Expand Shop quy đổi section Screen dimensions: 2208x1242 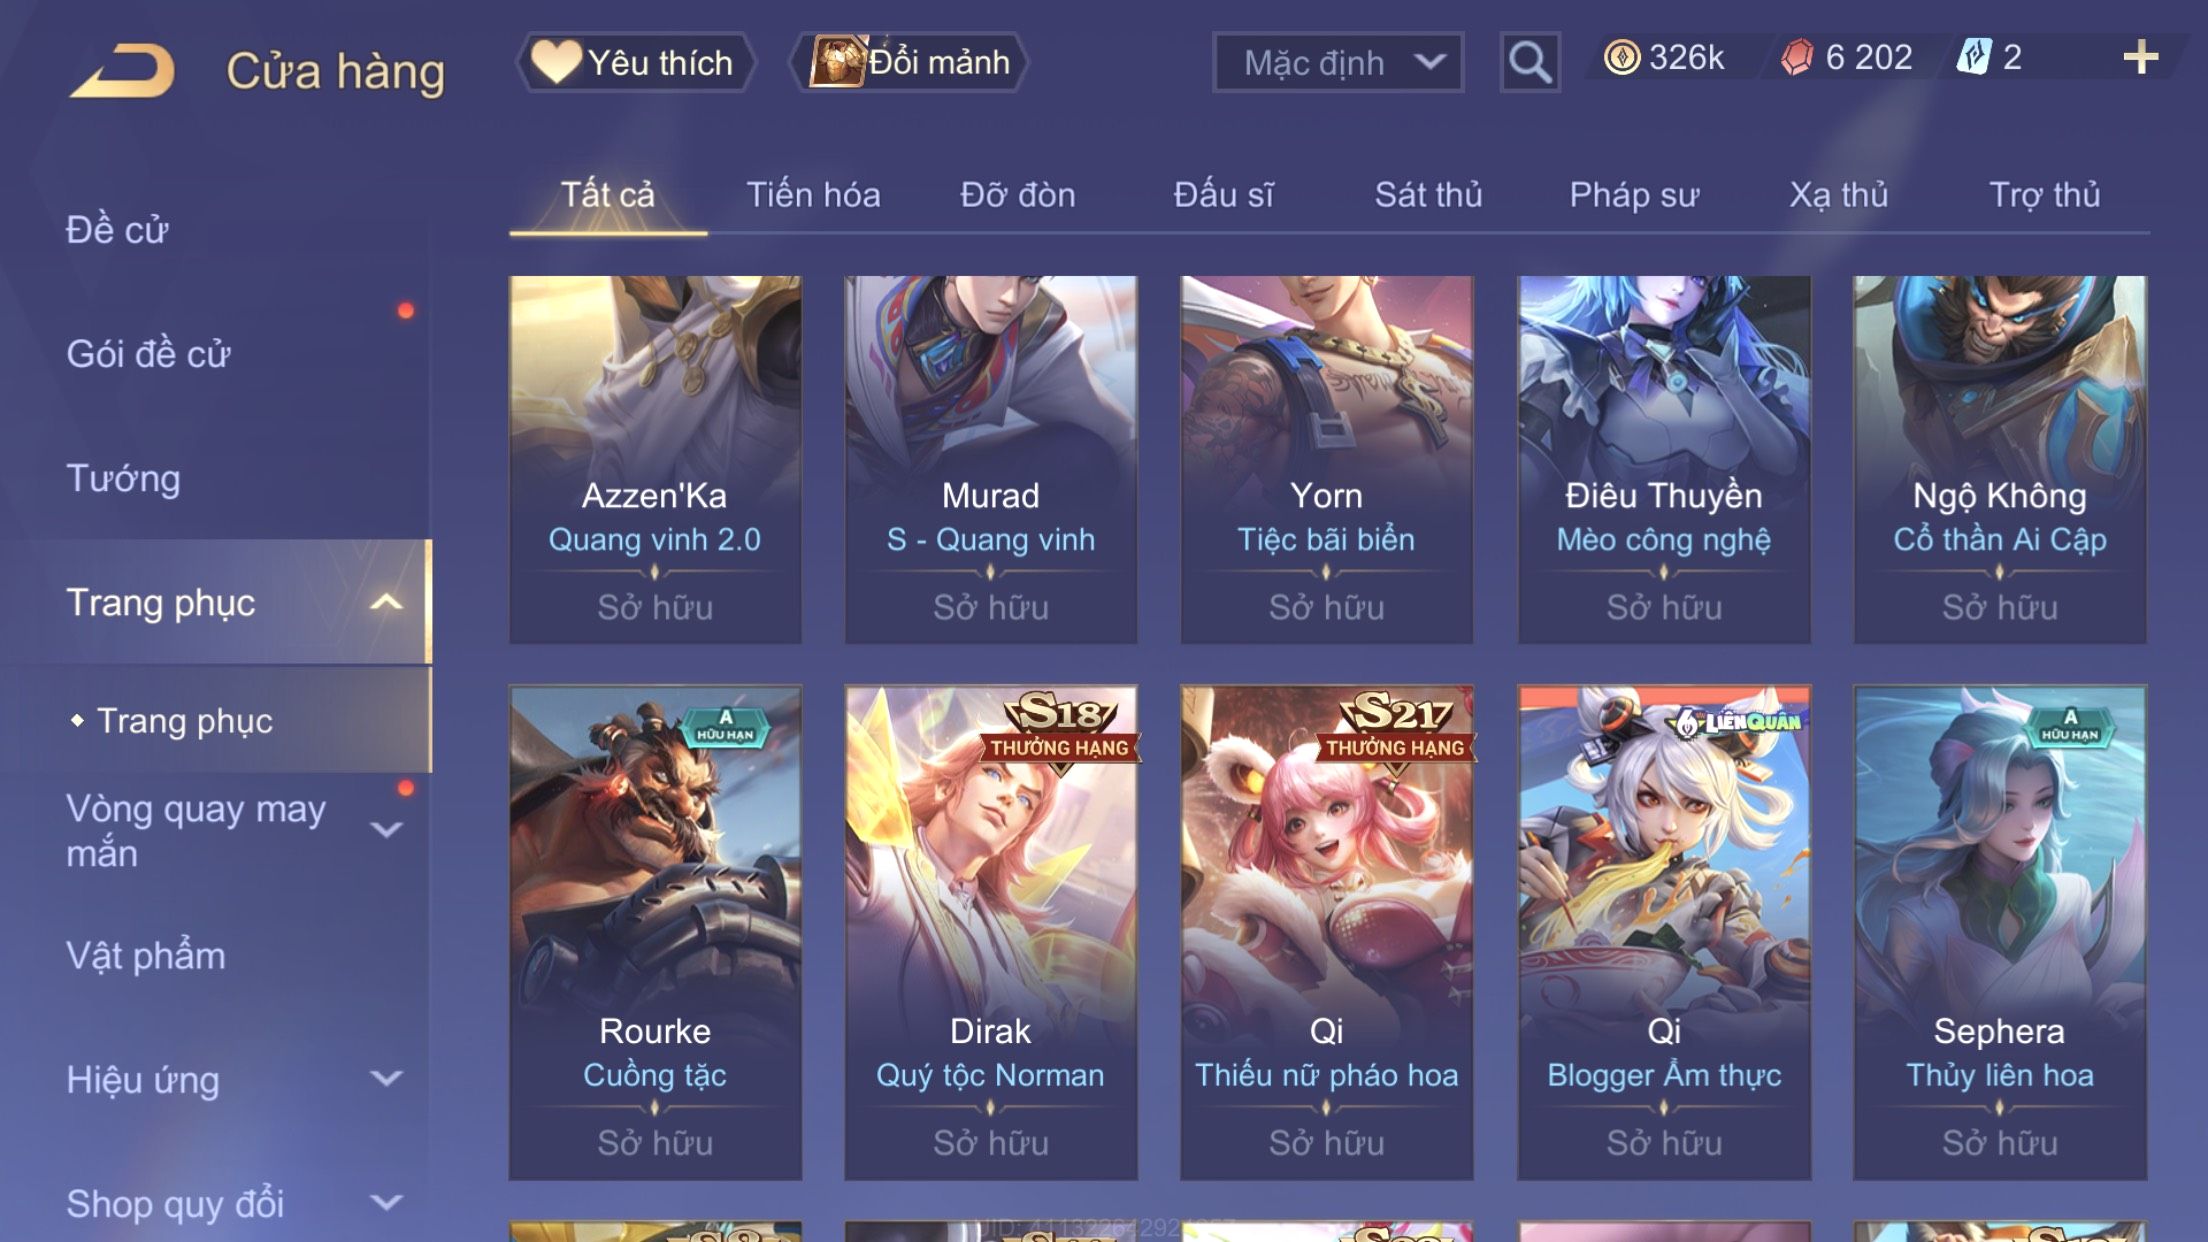(x=386, y=1202)
